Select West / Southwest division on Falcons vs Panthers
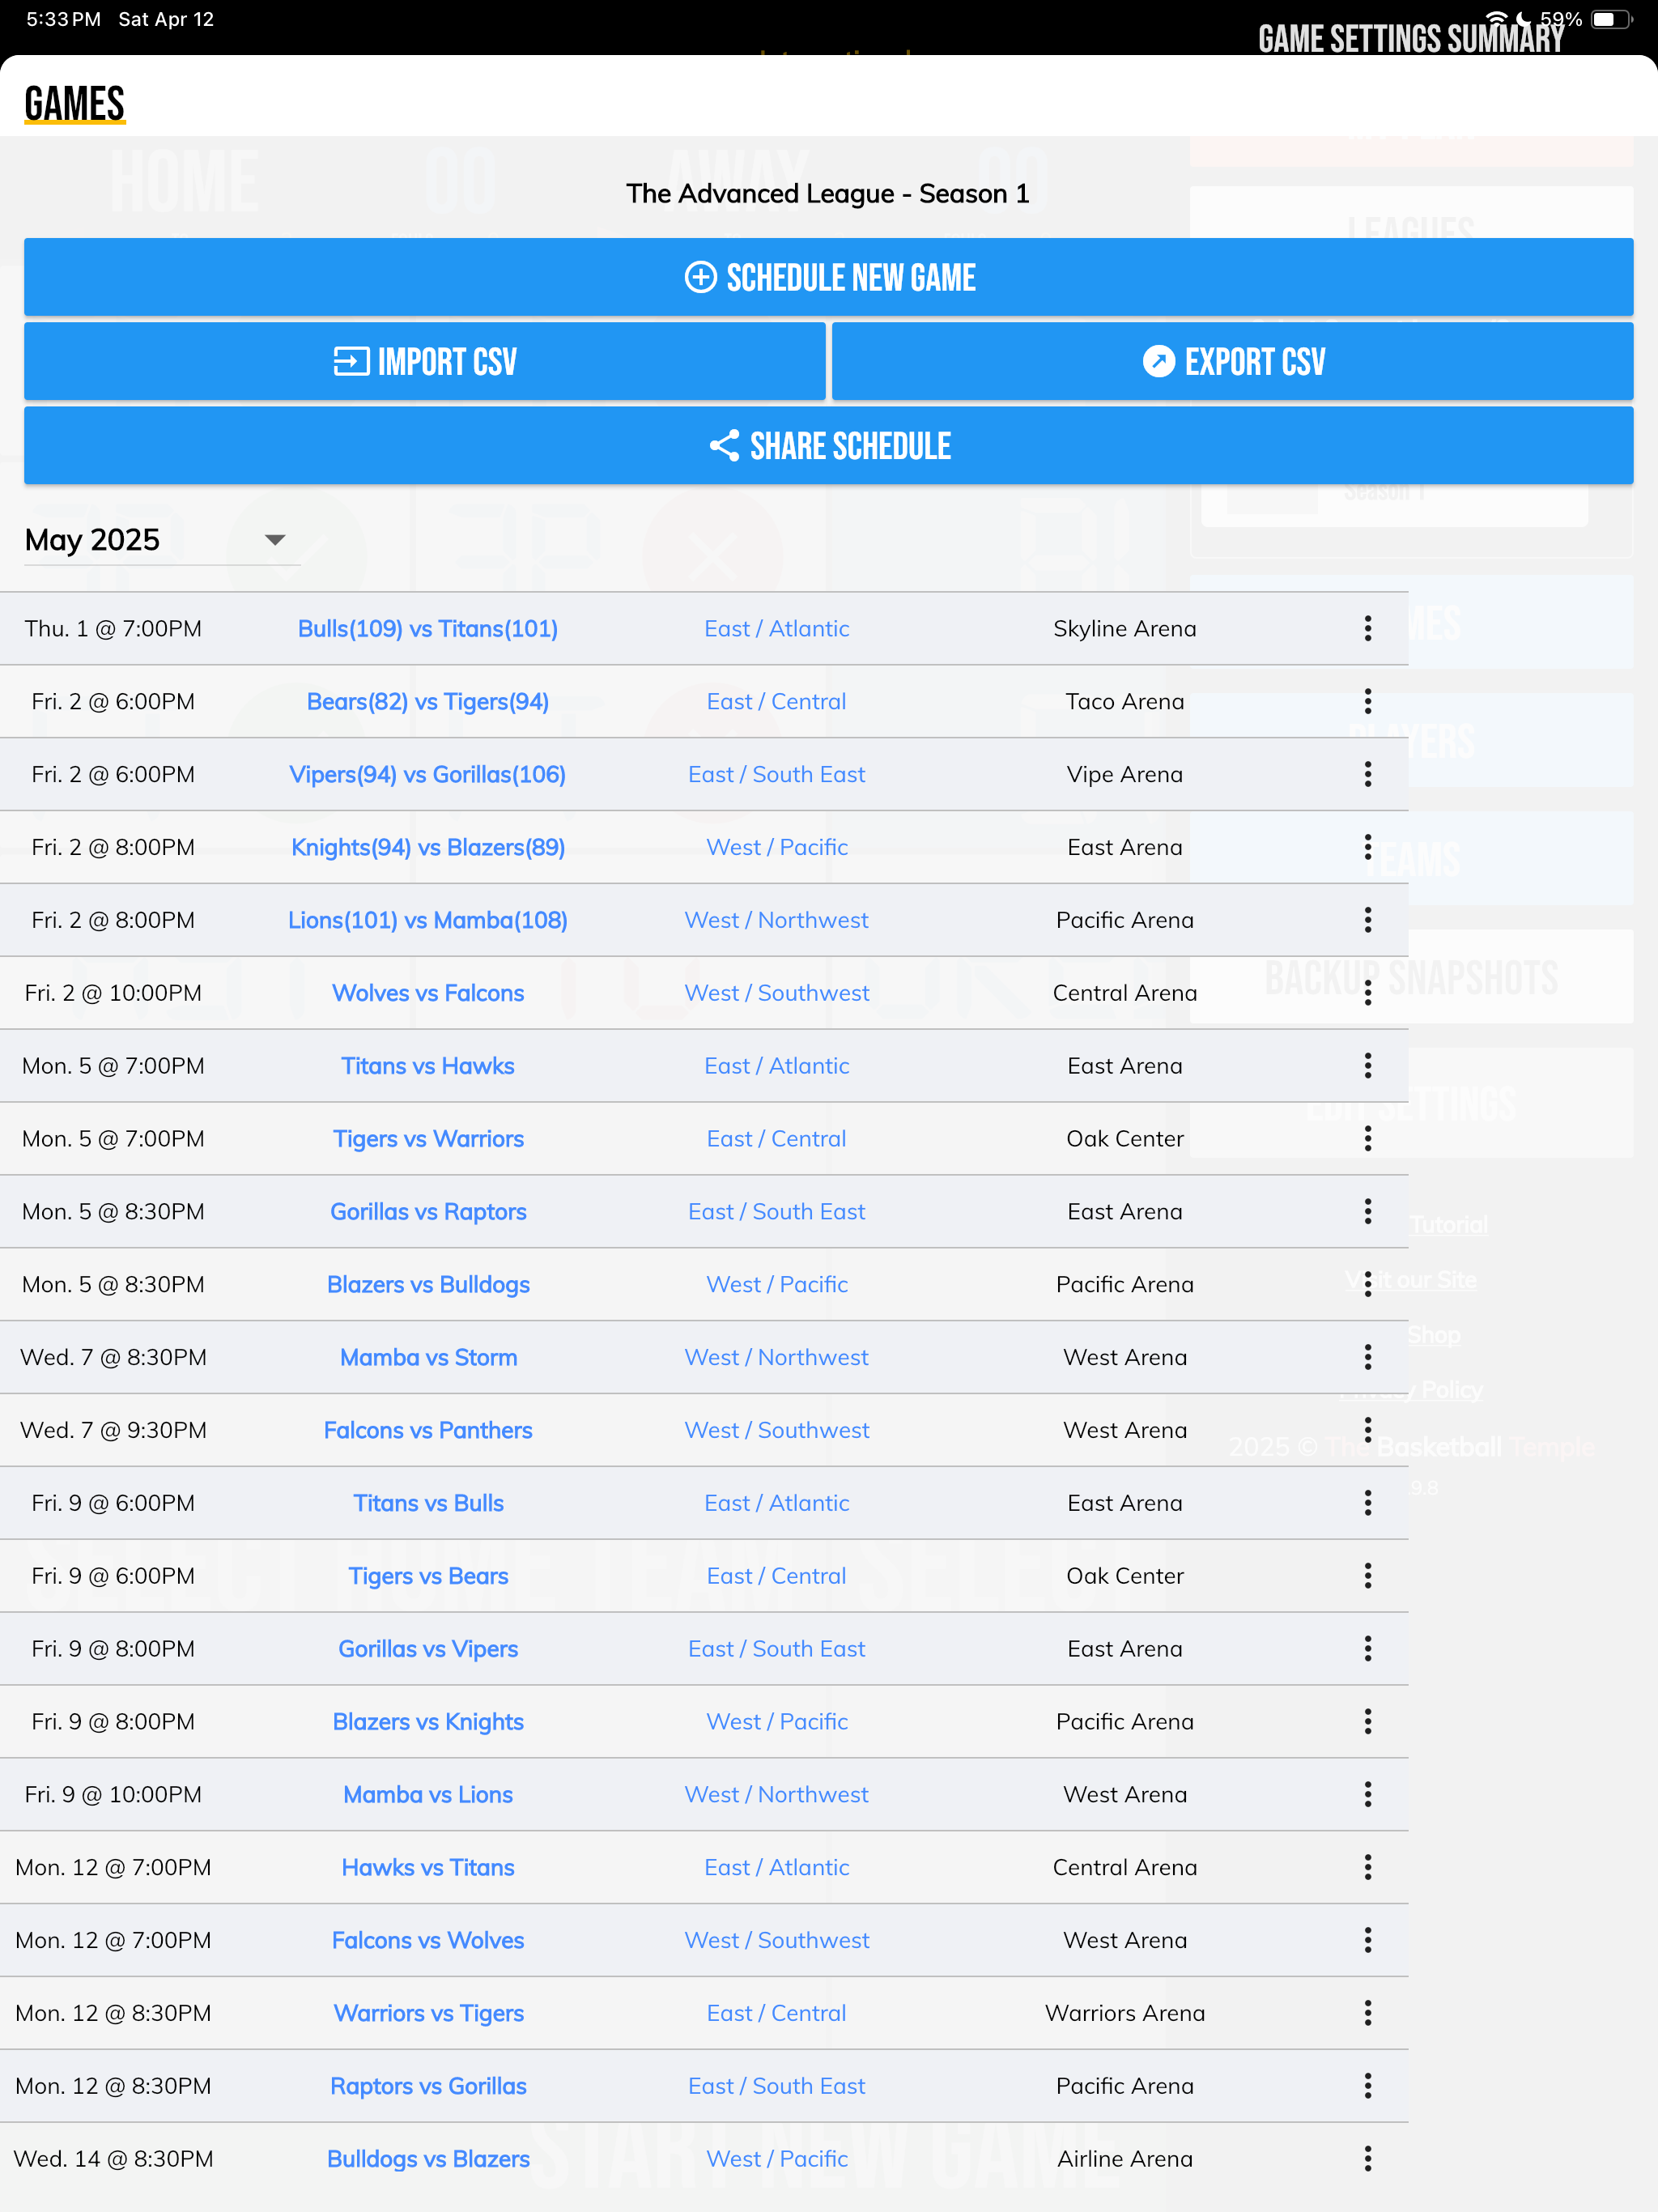1658x2212 pixels. tap(777, 1430)
